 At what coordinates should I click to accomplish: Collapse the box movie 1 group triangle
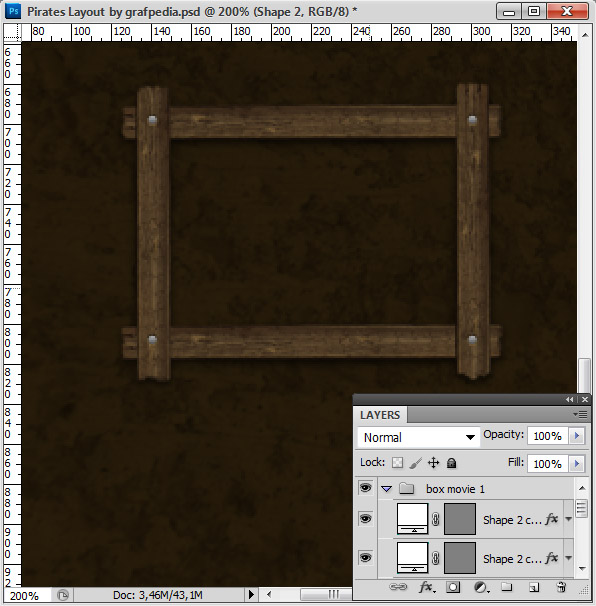coord(387,489)
